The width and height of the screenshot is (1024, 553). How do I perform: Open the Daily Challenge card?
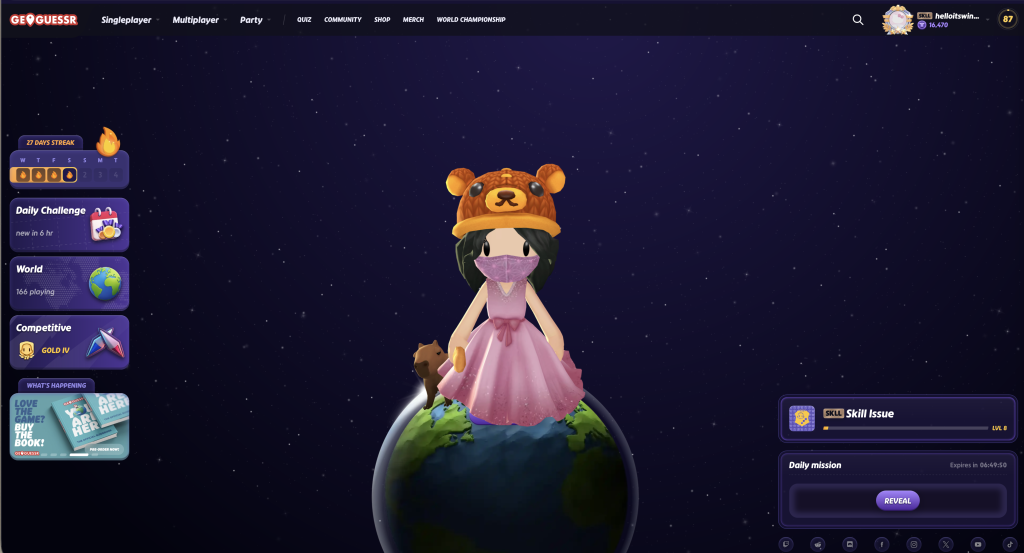69,225
